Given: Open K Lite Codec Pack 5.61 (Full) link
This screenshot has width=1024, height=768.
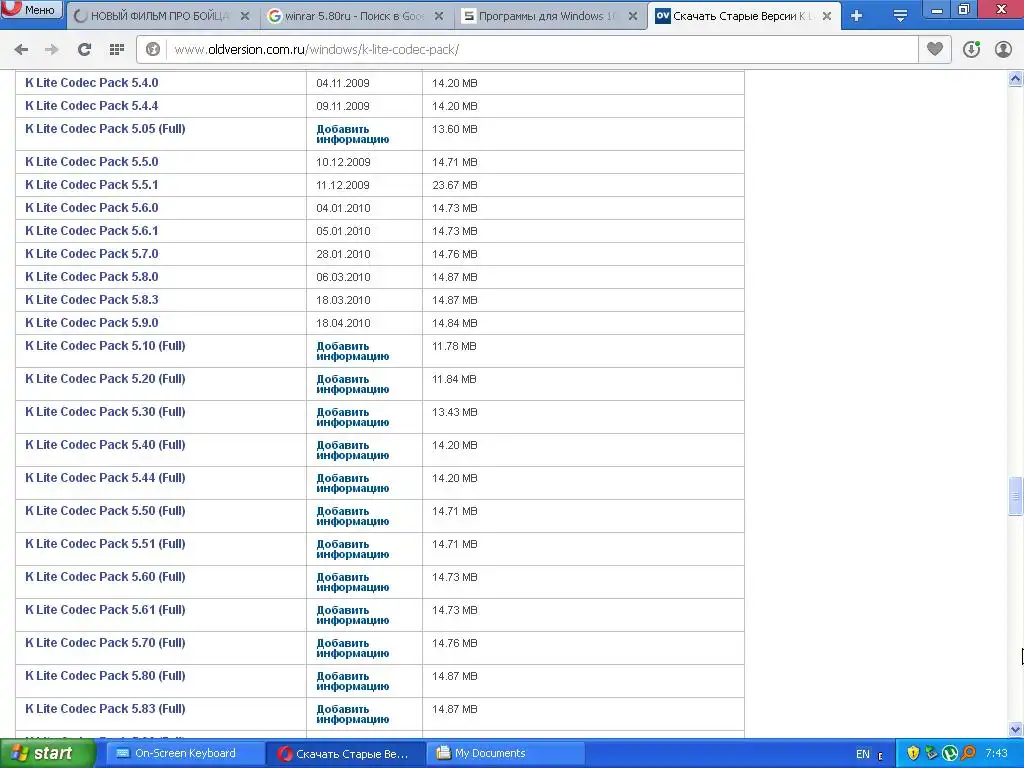Looking at the screenshot, I should 105,609.
